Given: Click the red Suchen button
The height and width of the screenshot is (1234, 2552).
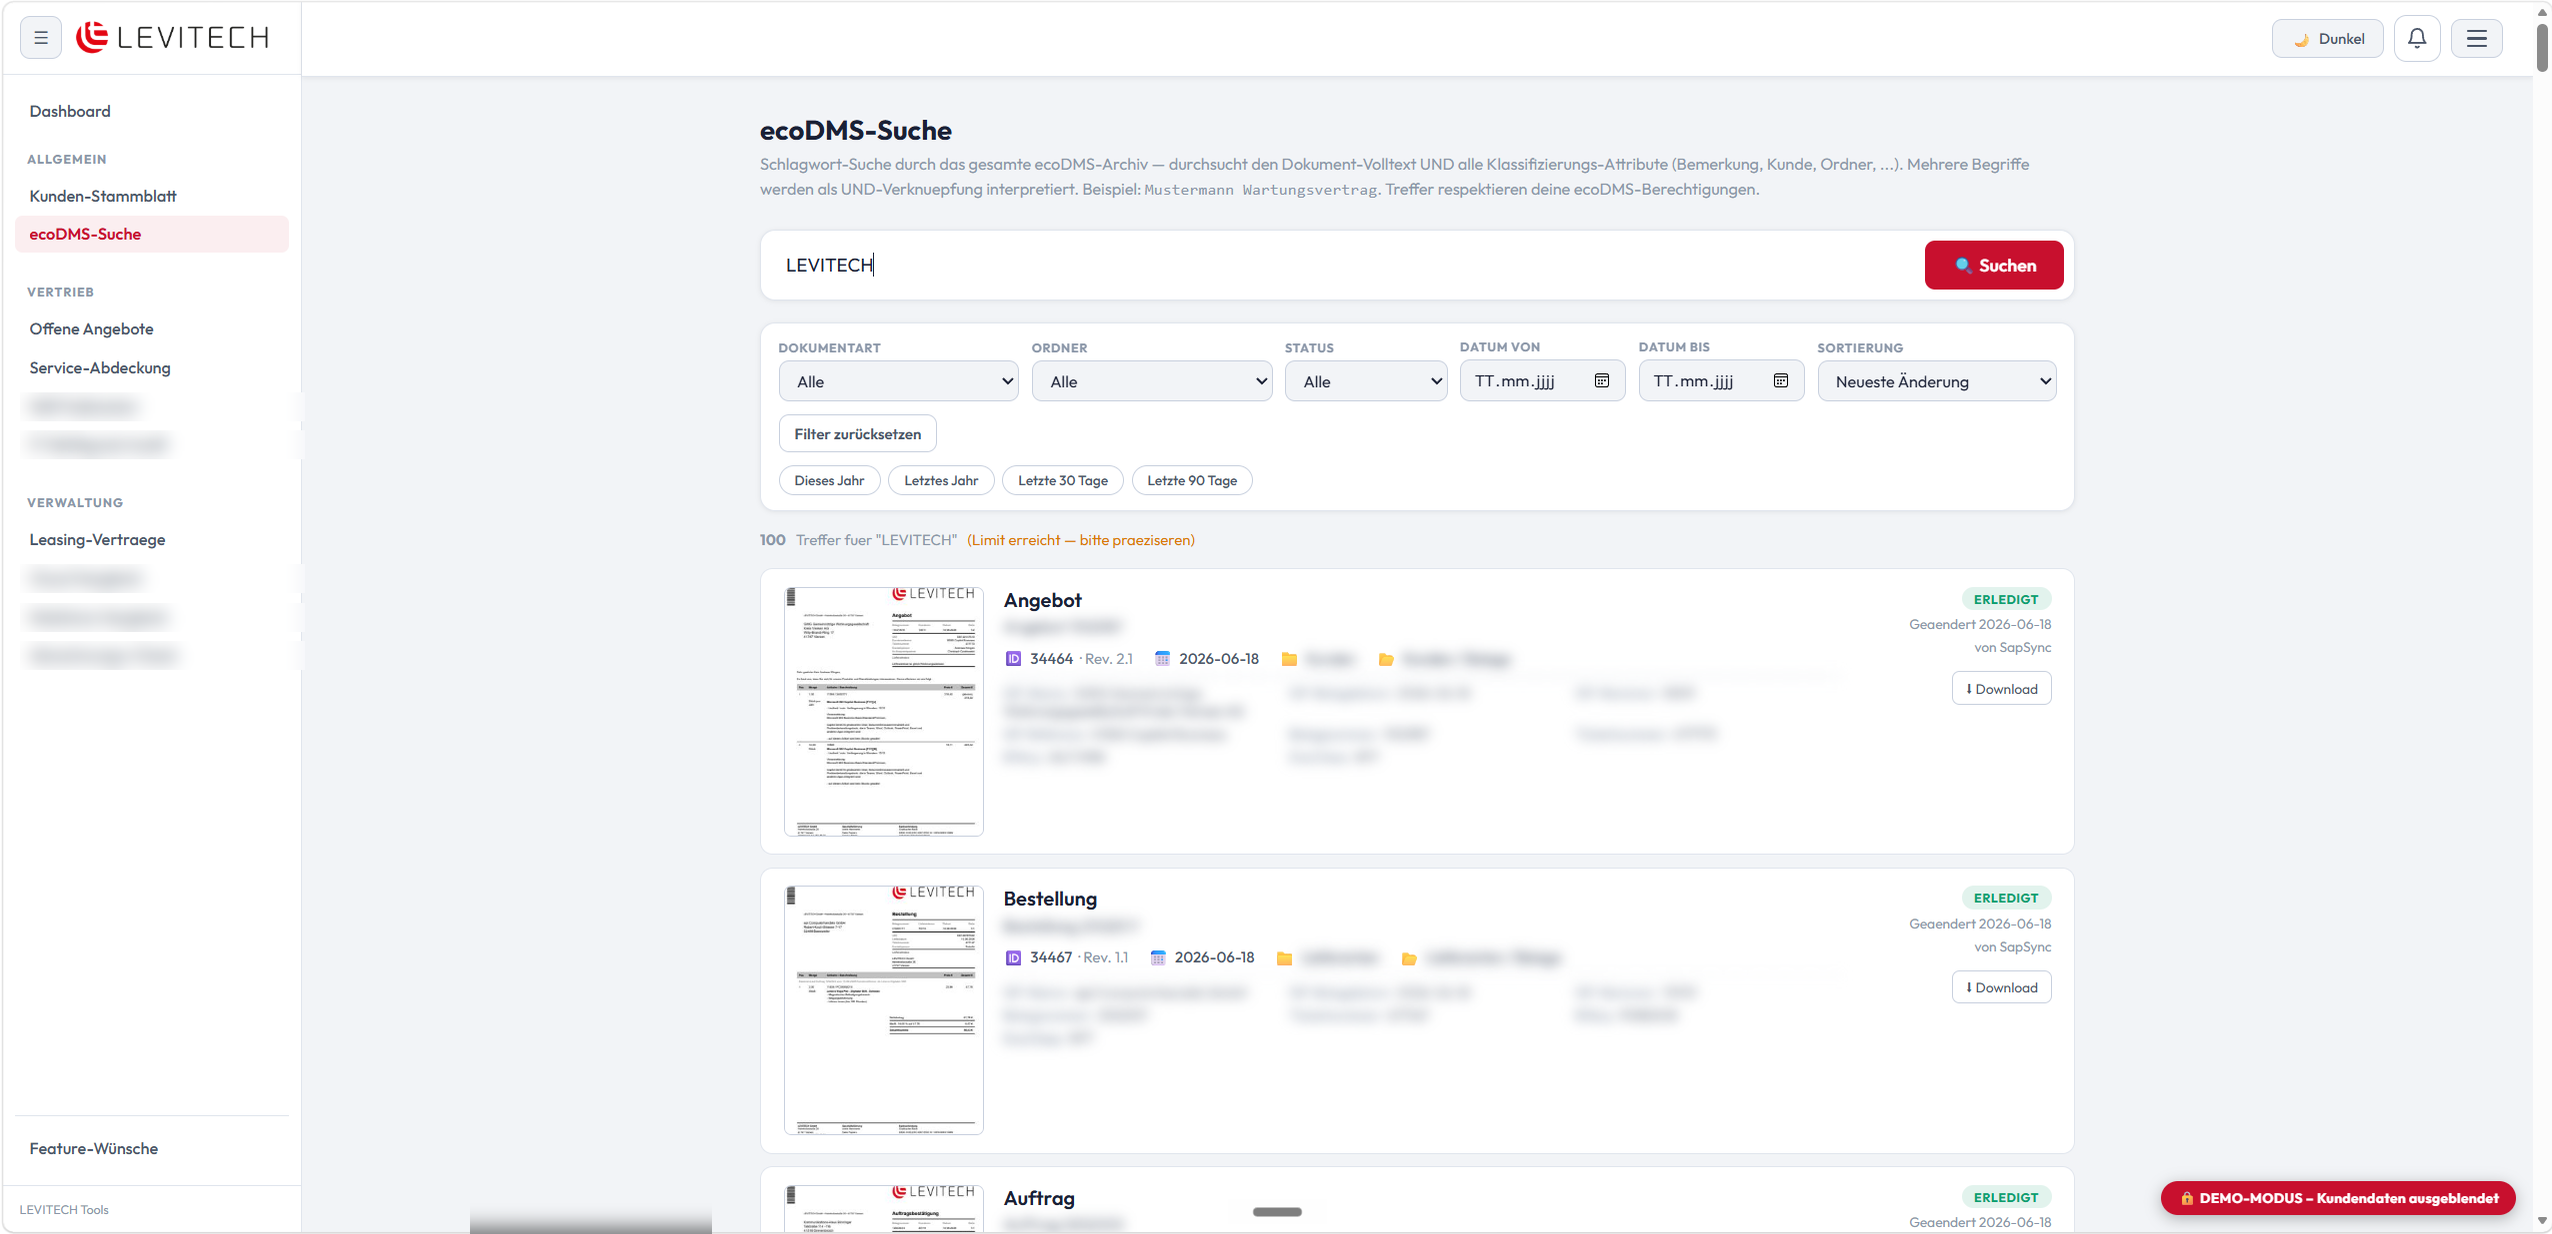Looking at the screenshot, I should [1993, 265].
